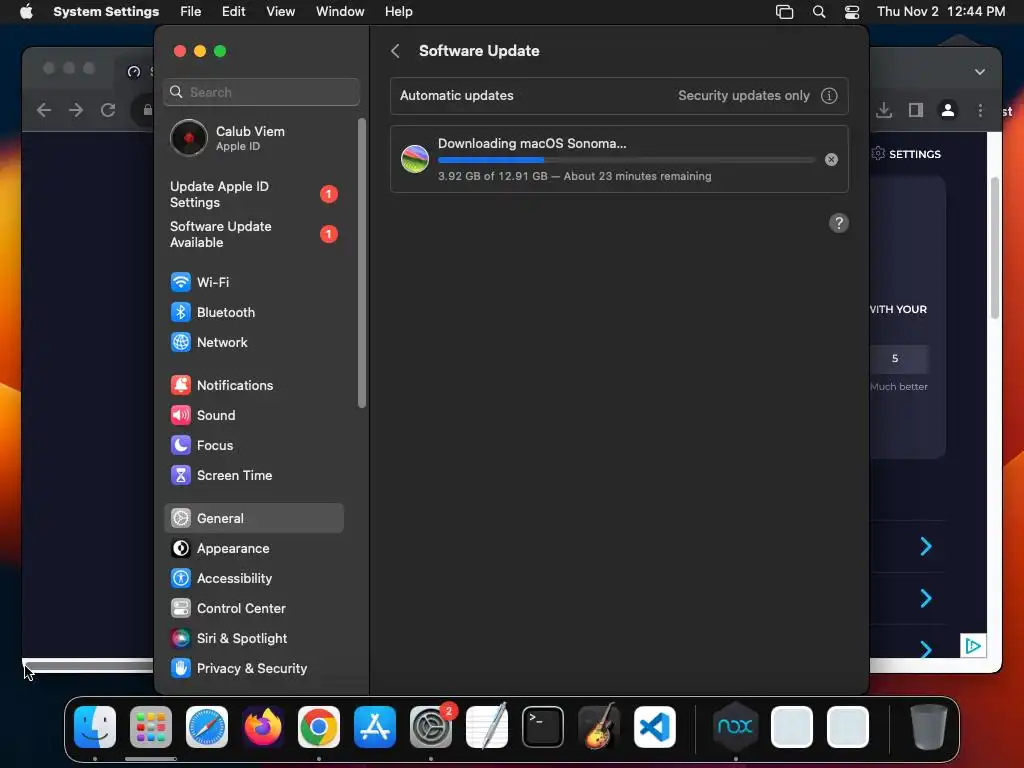The height and width of the screenshot is (768, 1024).
Task: Open Control Center in menu bar
Action: [852, 12]
